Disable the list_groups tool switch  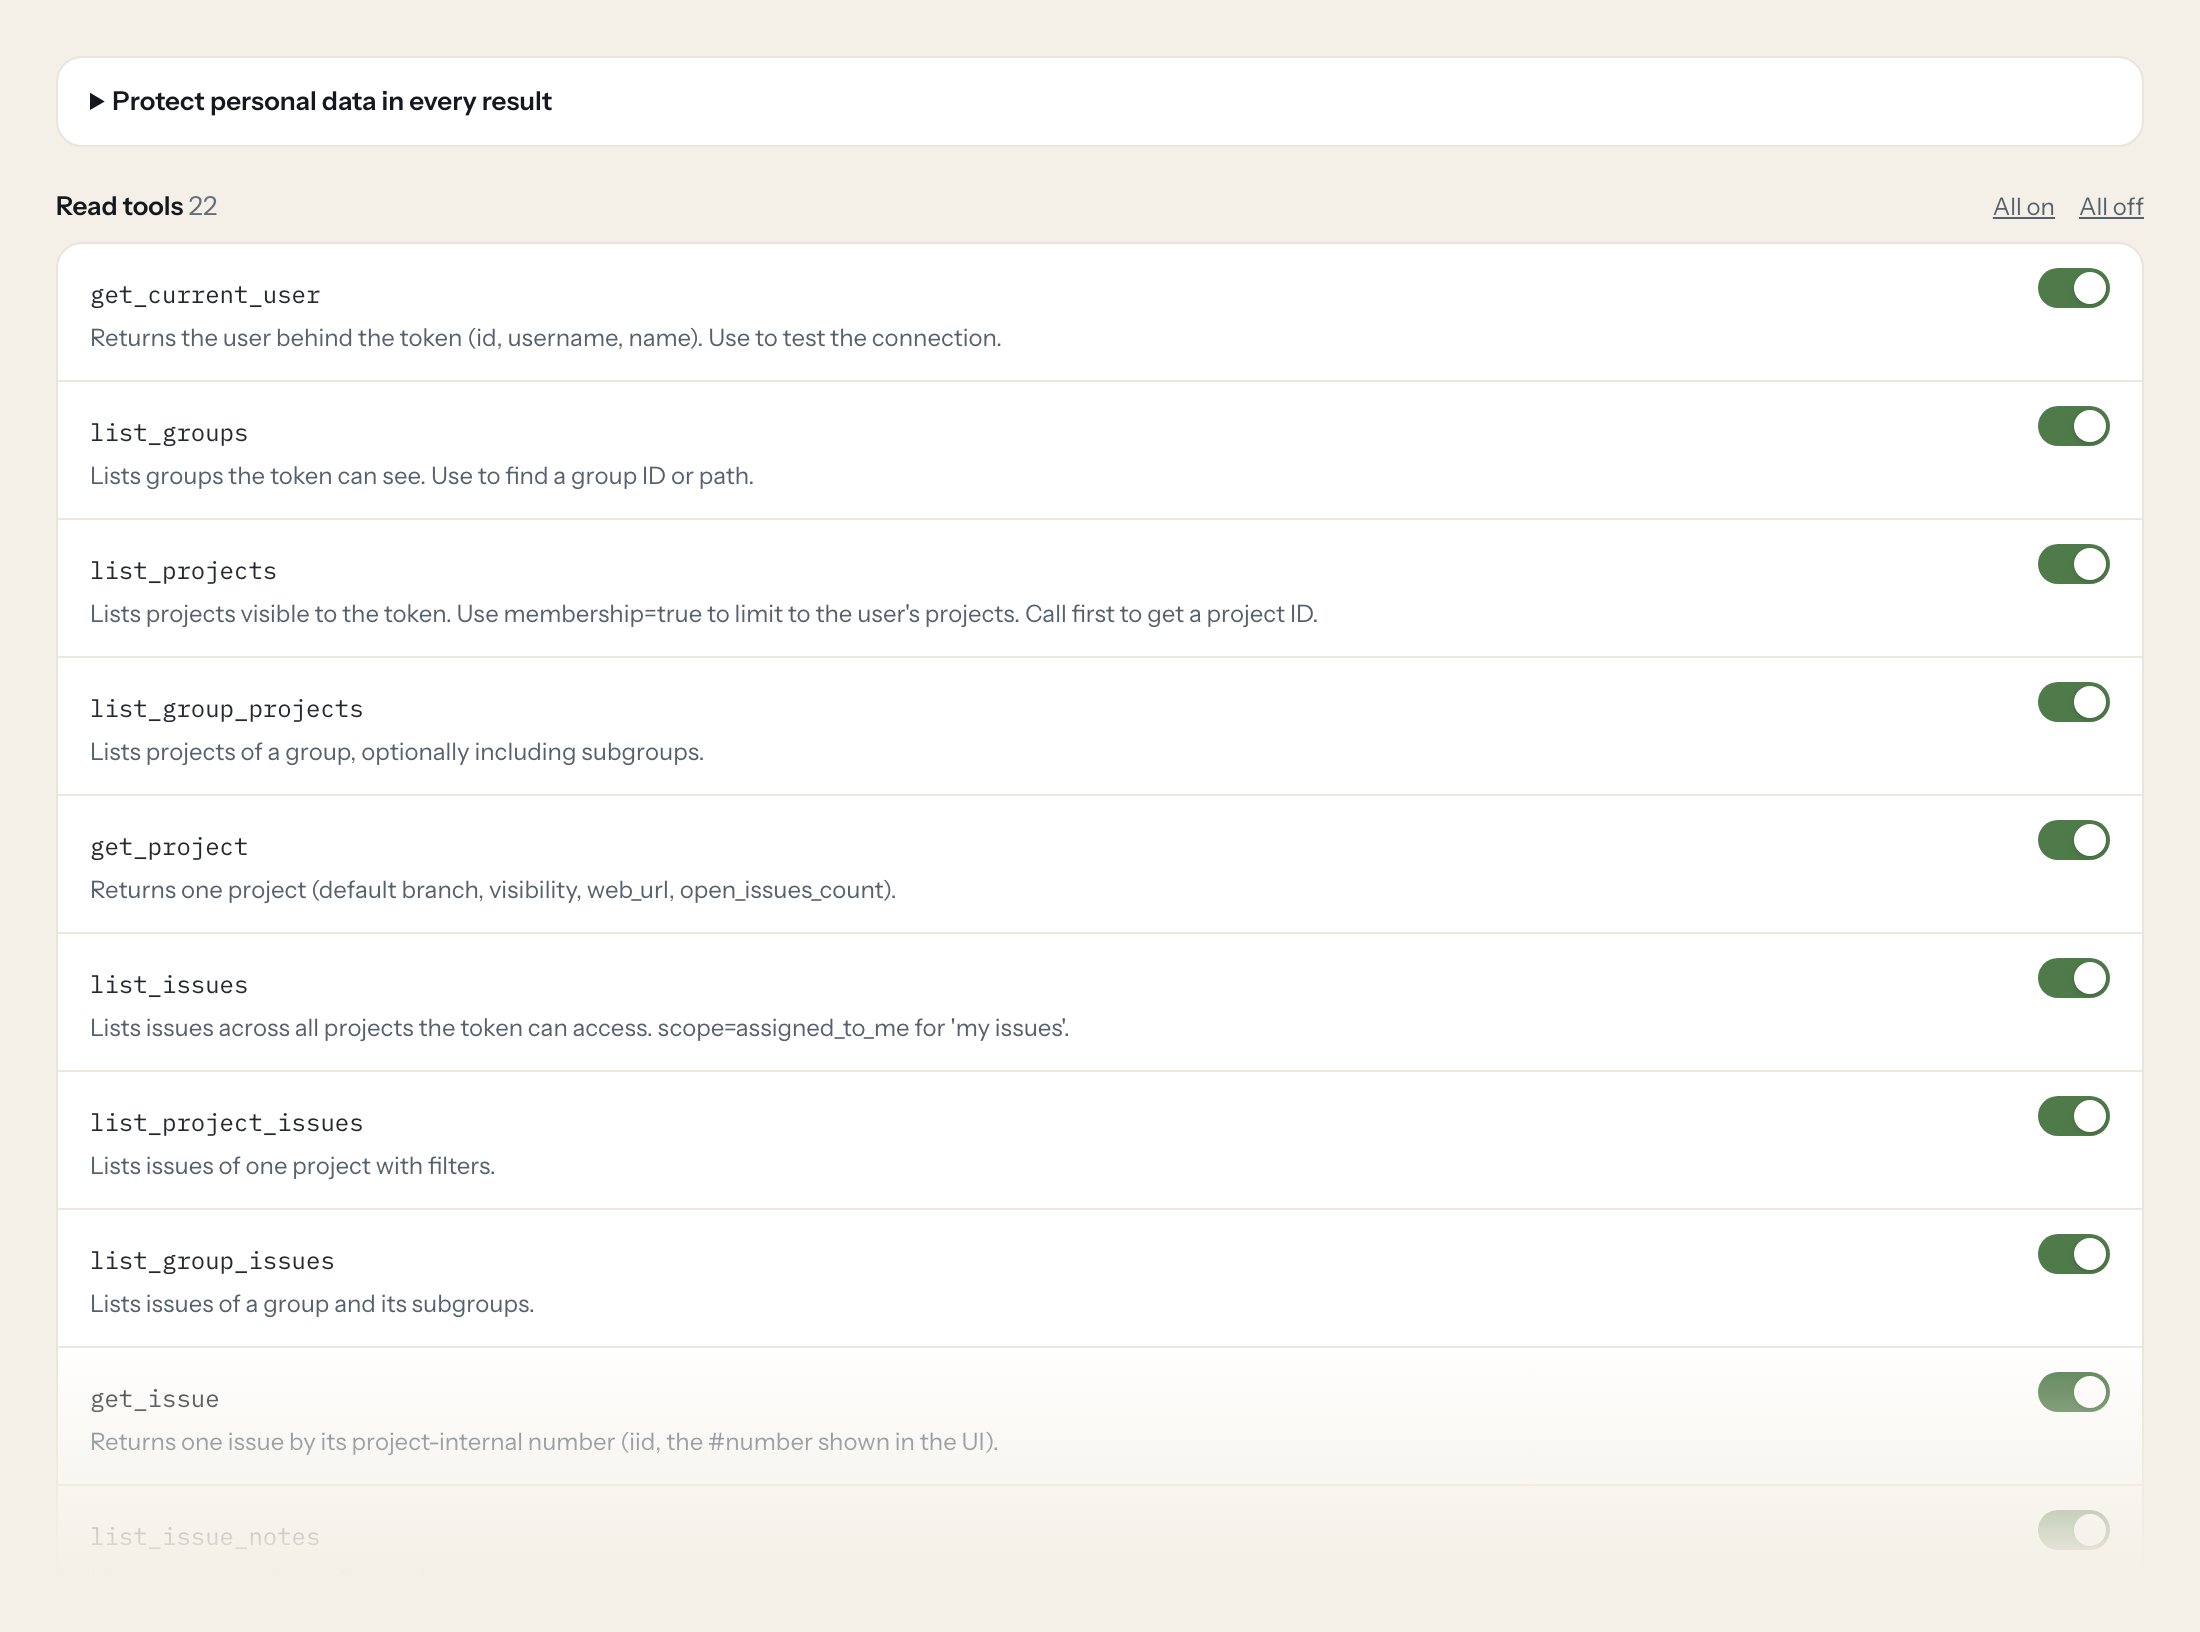(2074, 426)
